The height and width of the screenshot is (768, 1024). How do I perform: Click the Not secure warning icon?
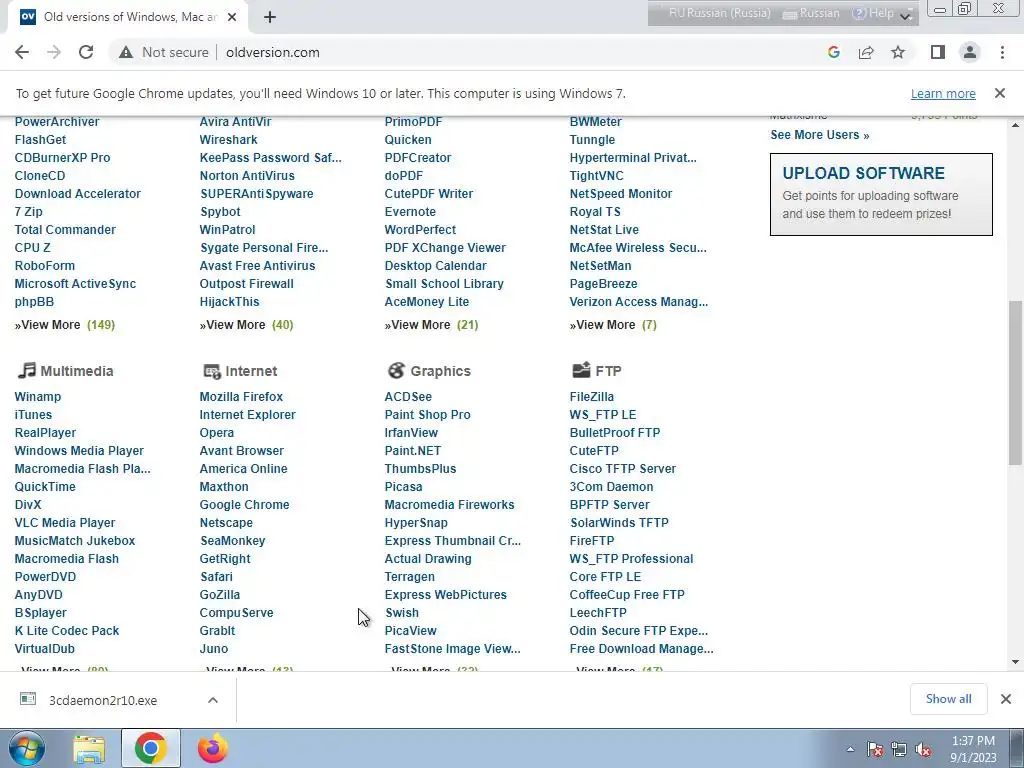(125, 52)
